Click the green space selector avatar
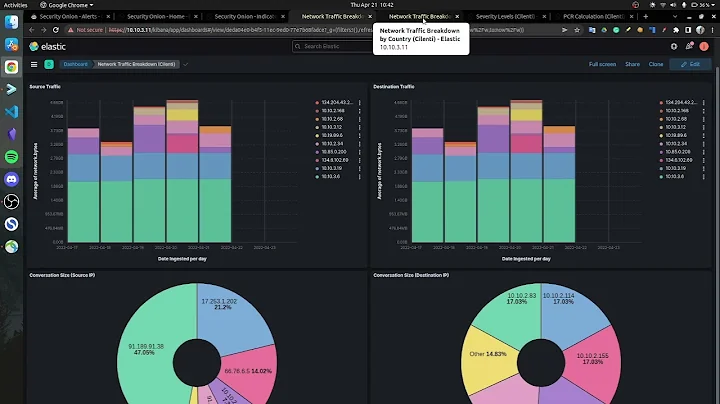Viewport: 720px width, 404px height. click(49, 64)
